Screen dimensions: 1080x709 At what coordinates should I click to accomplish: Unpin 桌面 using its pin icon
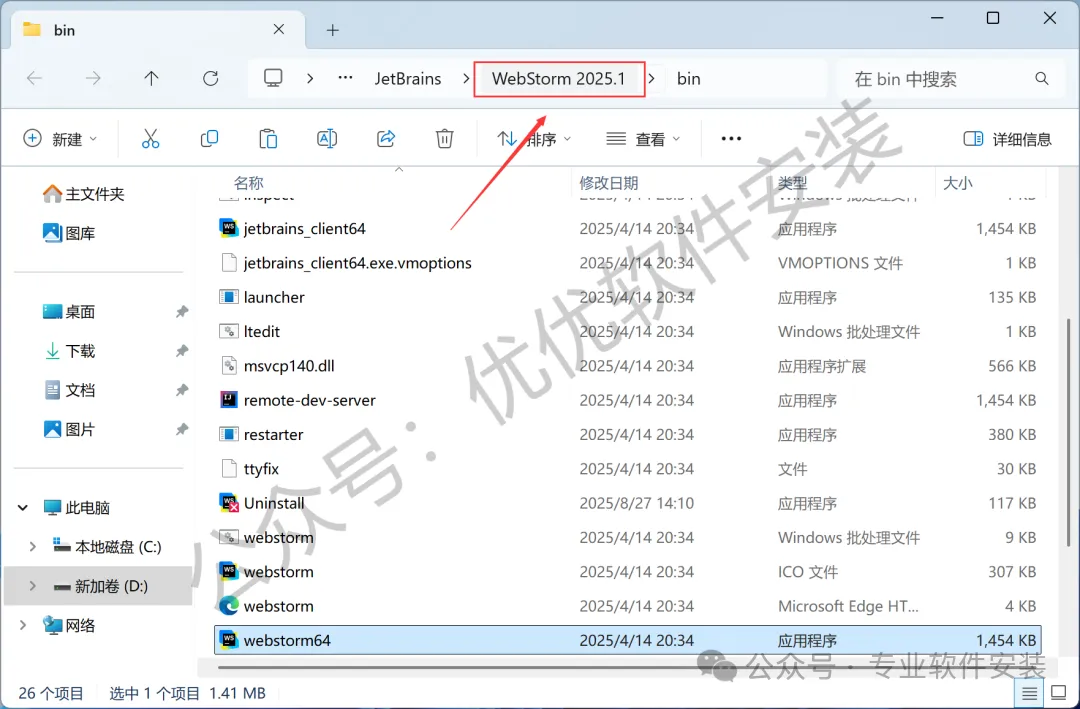coord(182,312)
